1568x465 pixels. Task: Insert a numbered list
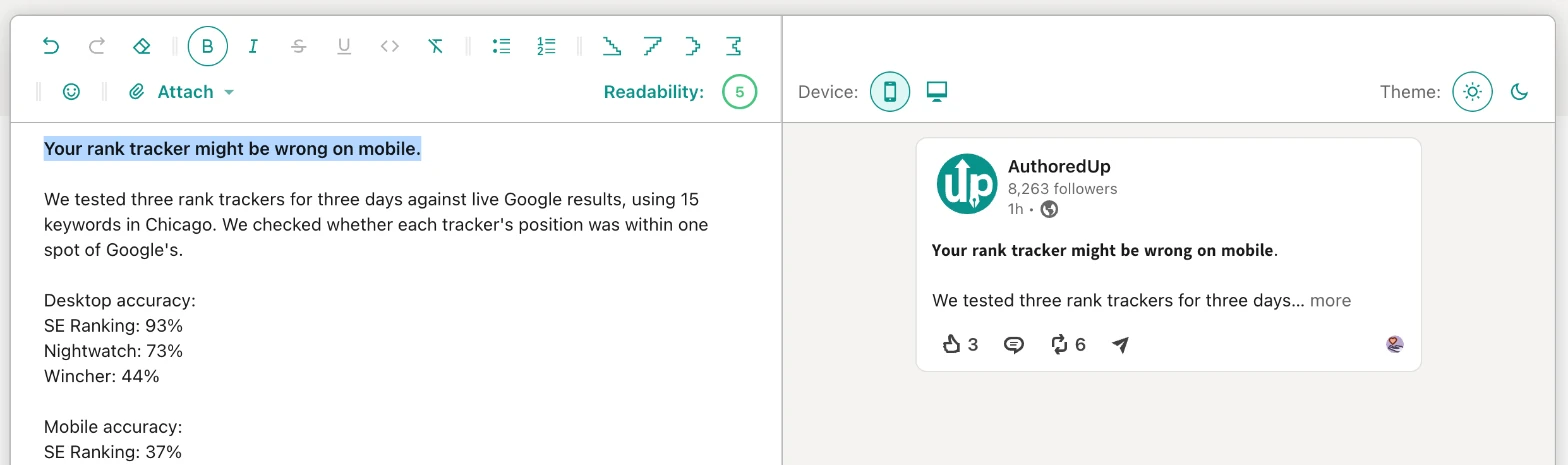coord(546,46)
